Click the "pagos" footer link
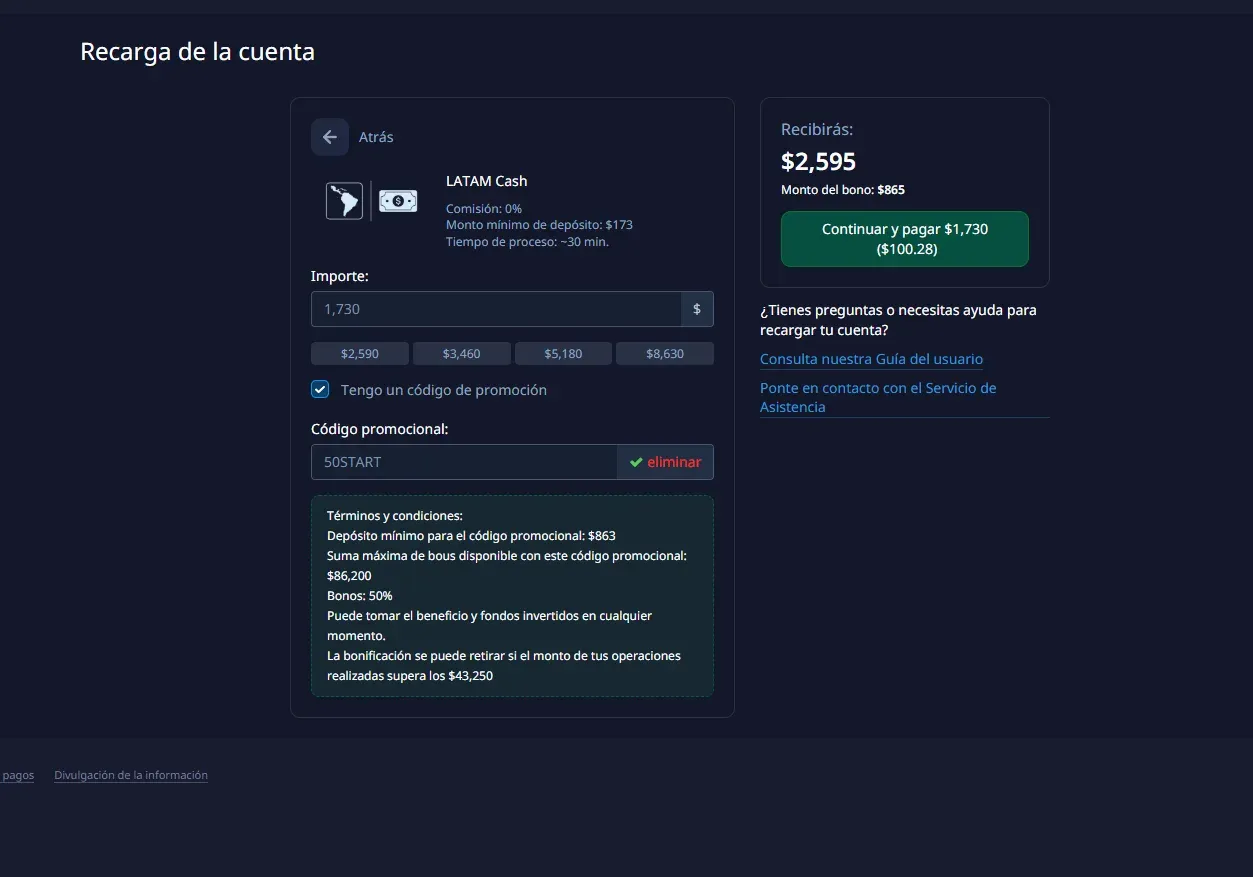This screenshot has width=1253, height=877. [x=17, y=775]
